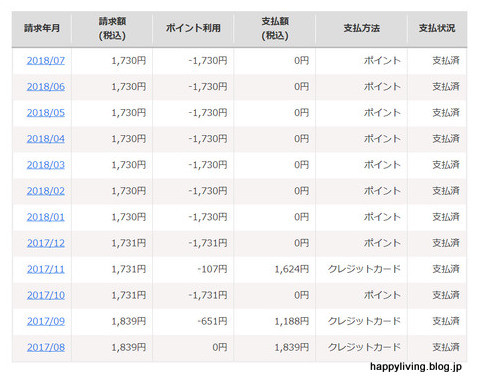Screen dimensions: 478x386
Task: Click 支払済 status in the 2018/05 row
Action: (x=446, y=113)
